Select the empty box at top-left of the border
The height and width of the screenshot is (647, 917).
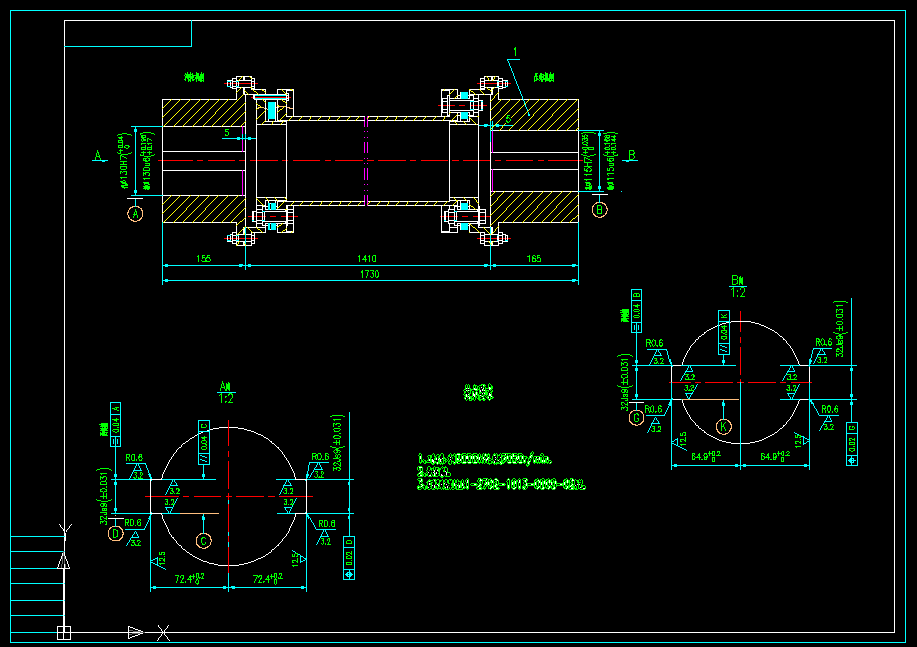(x=128, y=34)
